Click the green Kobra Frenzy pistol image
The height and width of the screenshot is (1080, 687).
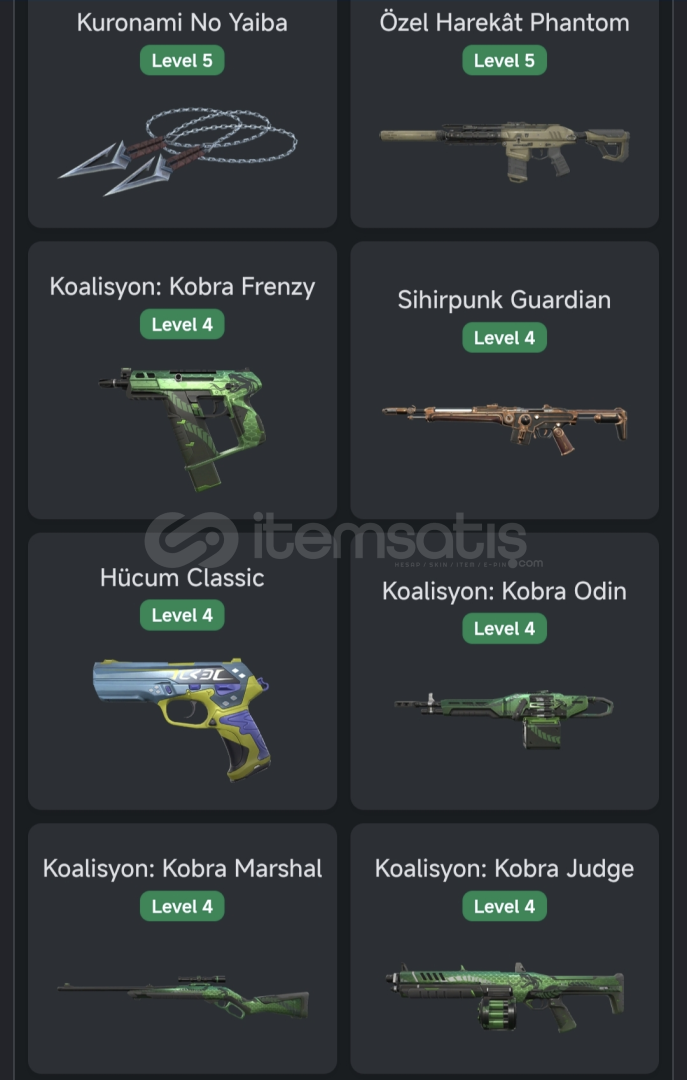coord(183,428)
